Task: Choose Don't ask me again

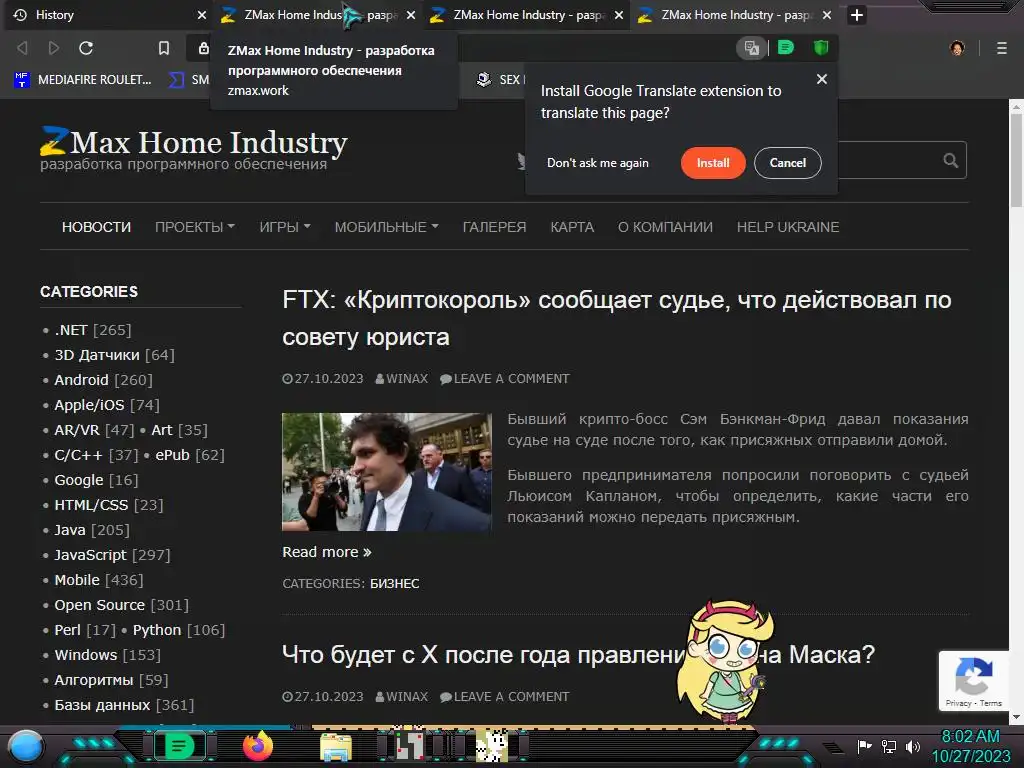Action: pos(598,163)
